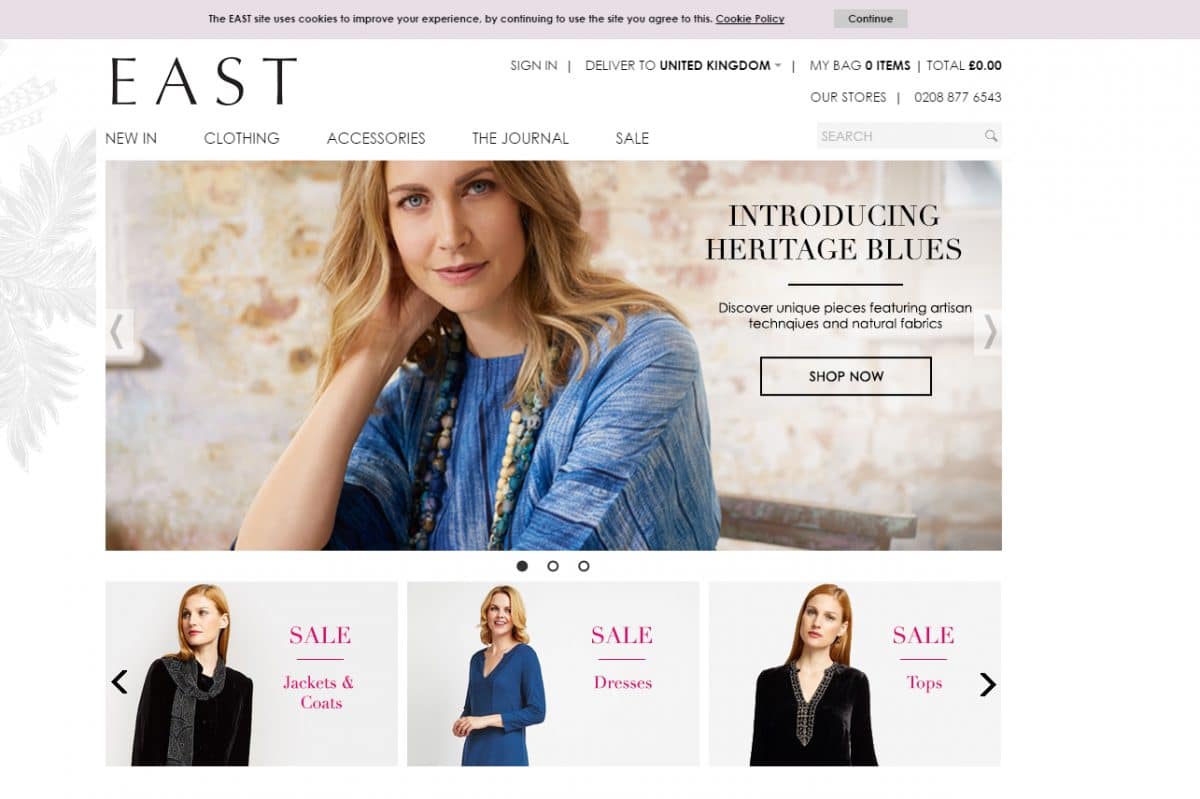Click the search magnifying glass icon
The width and height of the screenshot is (1200, 799).
point(990,136)
